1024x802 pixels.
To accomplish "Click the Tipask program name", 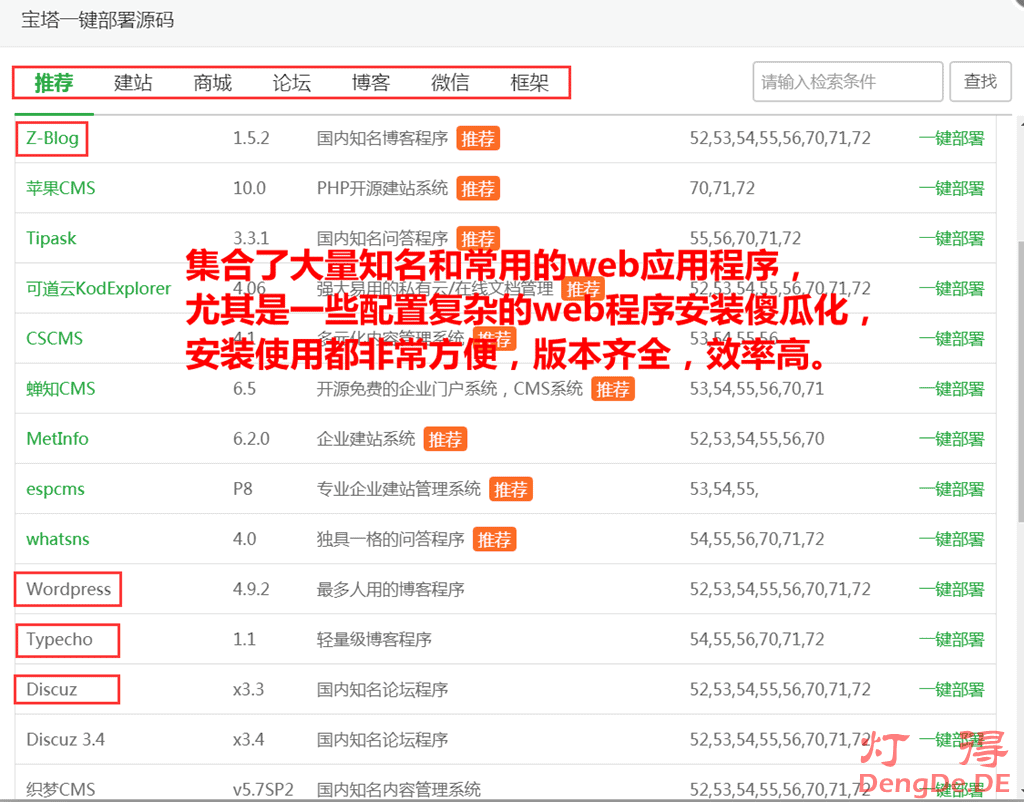I will (51, 238).
